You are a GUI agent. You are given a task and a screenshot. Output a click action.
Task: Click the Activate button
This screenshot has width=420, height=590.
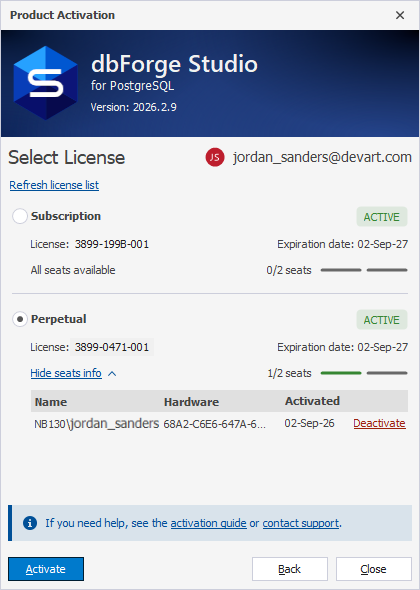click(46, 569)
